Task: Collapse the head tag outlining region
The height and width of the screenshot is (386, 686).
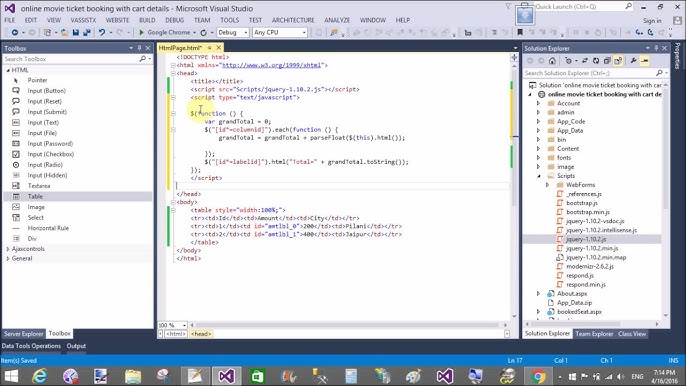Action: pyautogui.click(x=173, y=73)
